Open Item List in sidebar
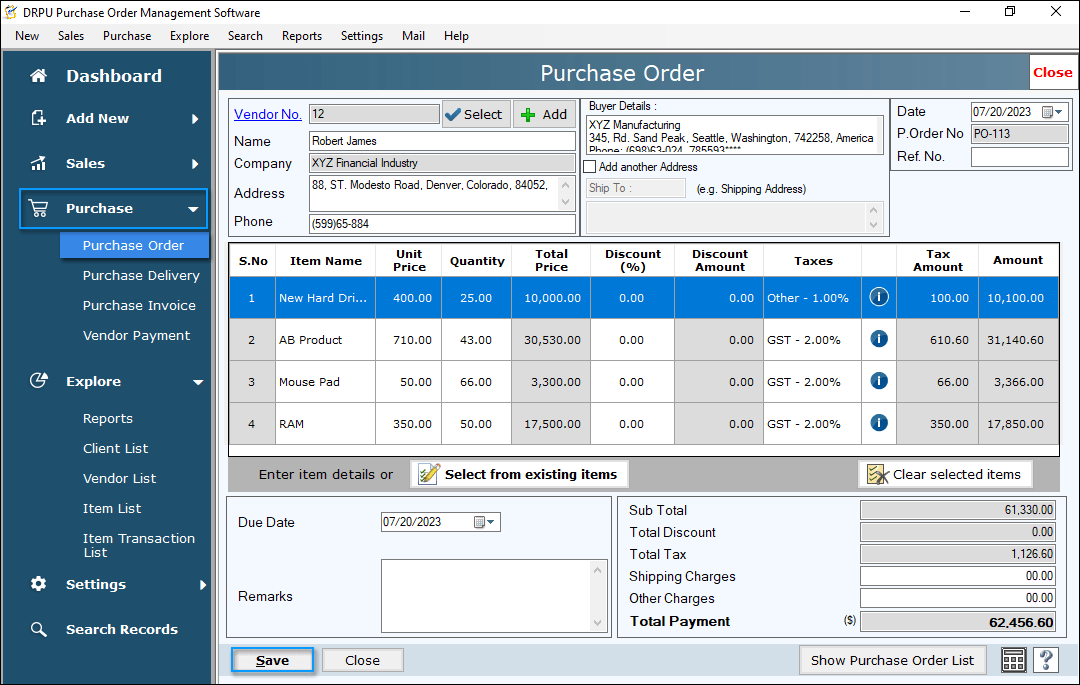 [112, 509]
